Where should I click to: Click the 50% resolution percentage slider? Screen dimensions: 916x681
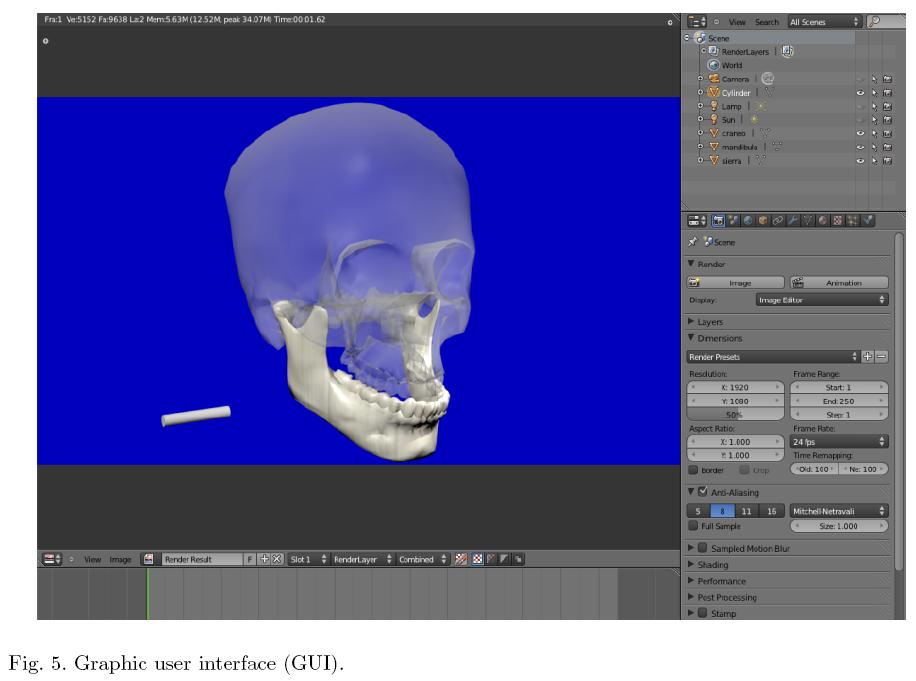736,414
